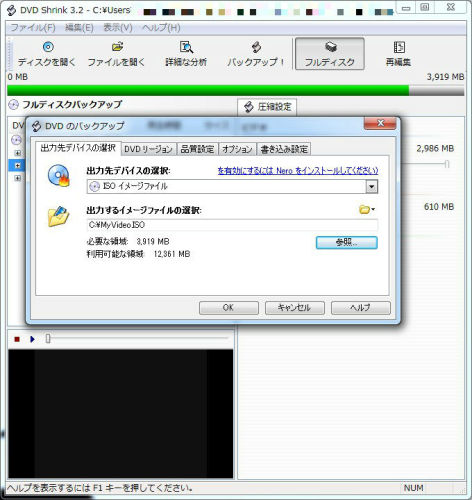Open the 表示(V) menu

tap(118, 28)
